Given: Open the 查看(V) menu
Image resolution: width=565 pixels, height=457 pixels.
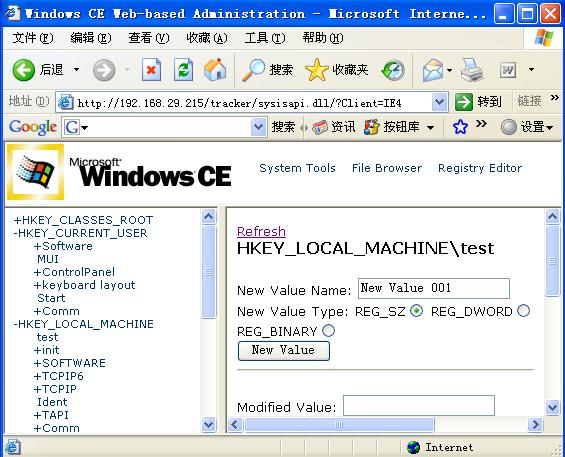Looking at the screenshot, I should point(149,38).
